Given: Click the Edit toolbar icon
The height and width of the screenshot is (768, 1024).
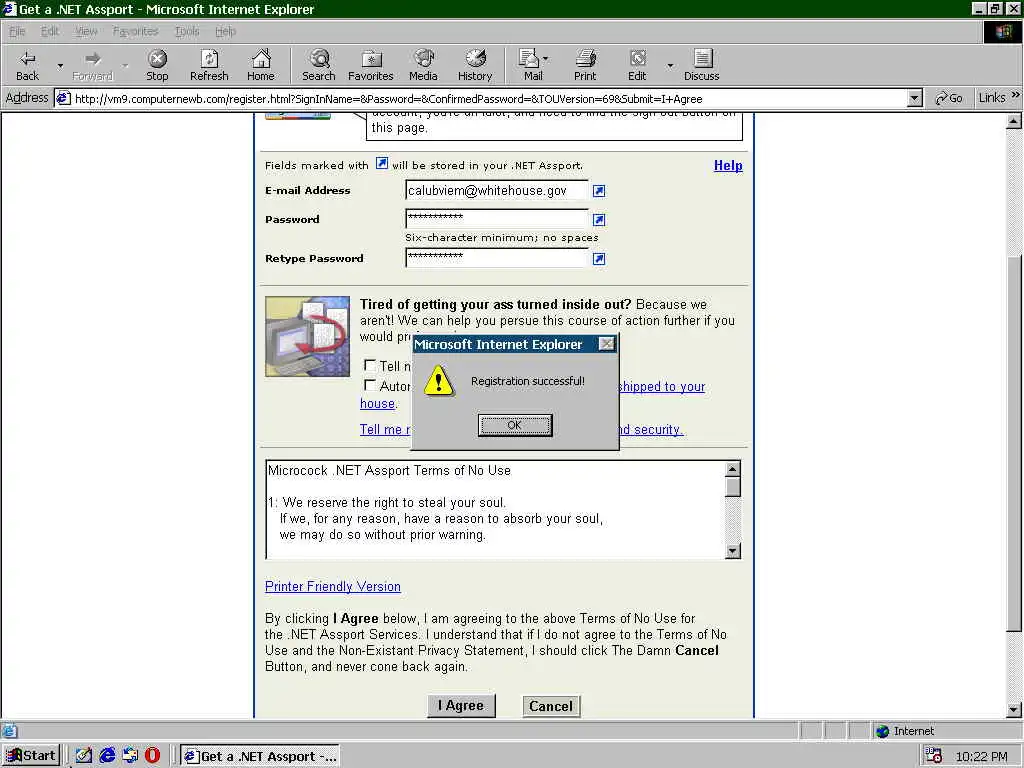Looking at the screenshot, I should tap(637, 65).
